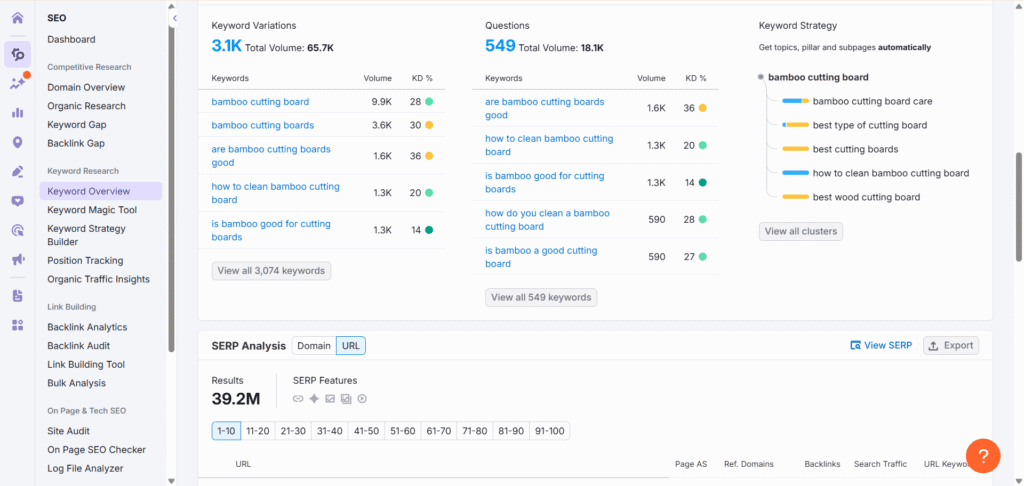Select results range 61-70

click(438, 431)
